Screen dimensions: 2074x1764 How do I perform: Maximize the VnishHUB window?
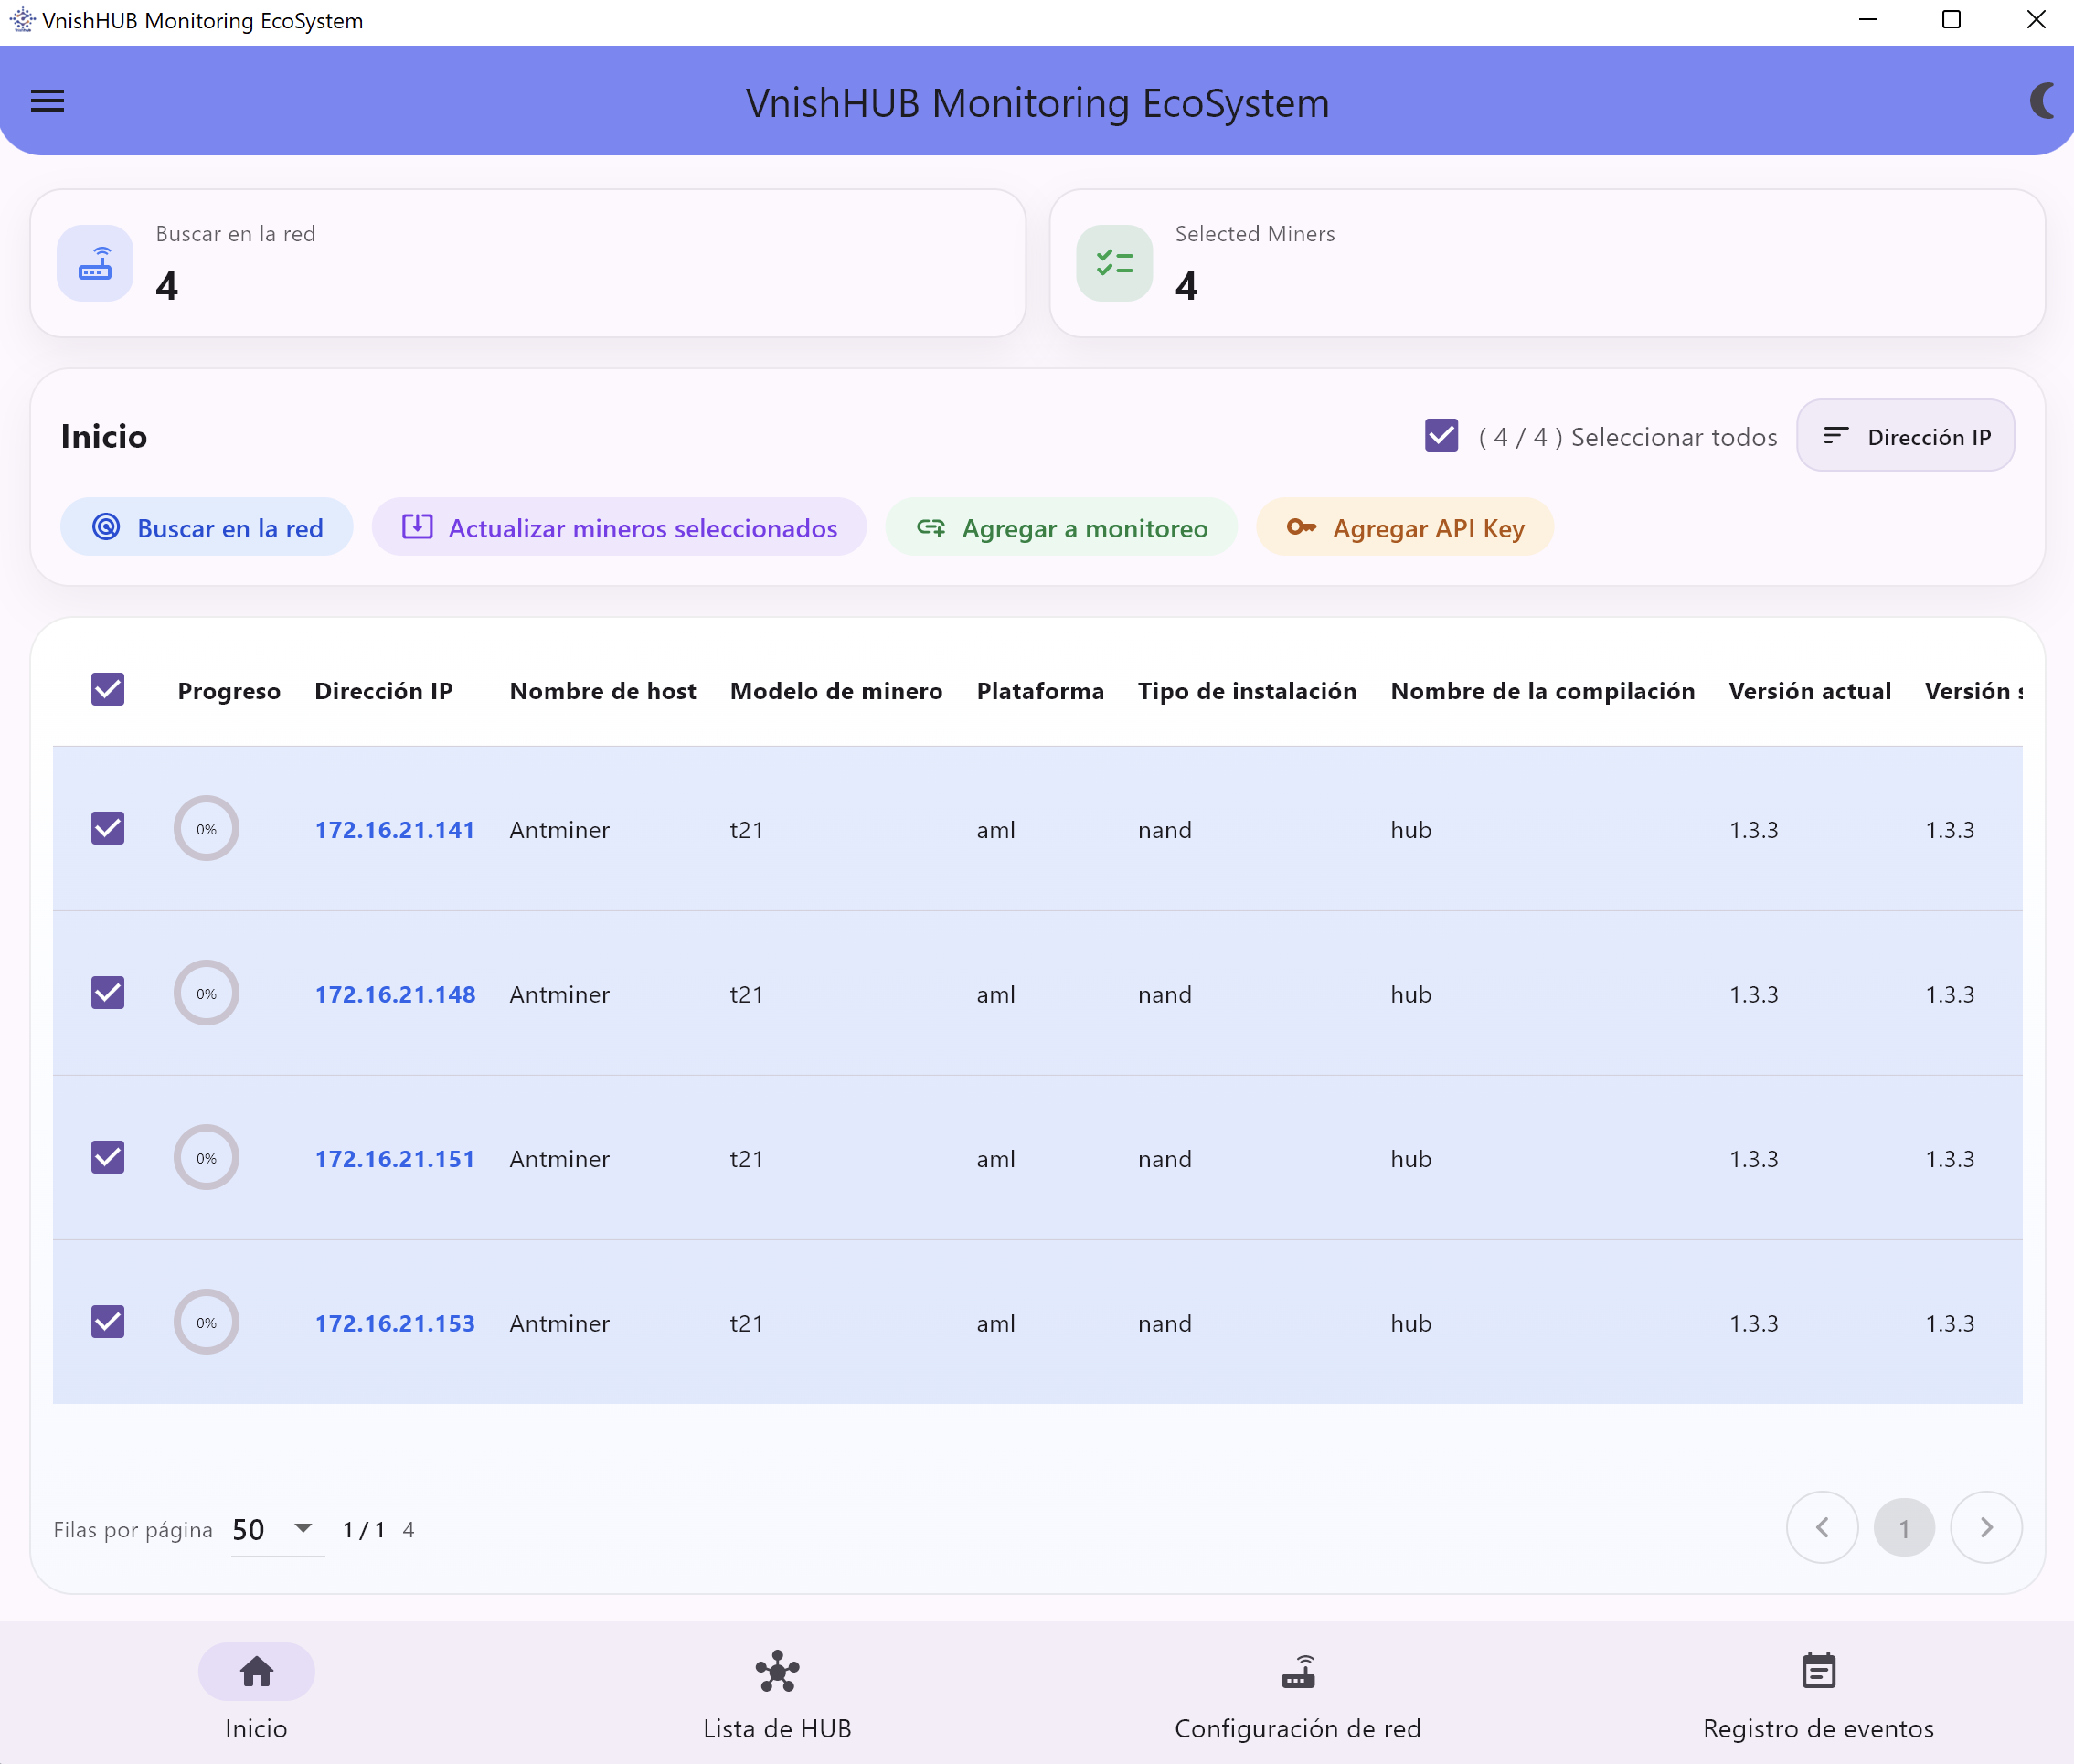(1951, 20)
